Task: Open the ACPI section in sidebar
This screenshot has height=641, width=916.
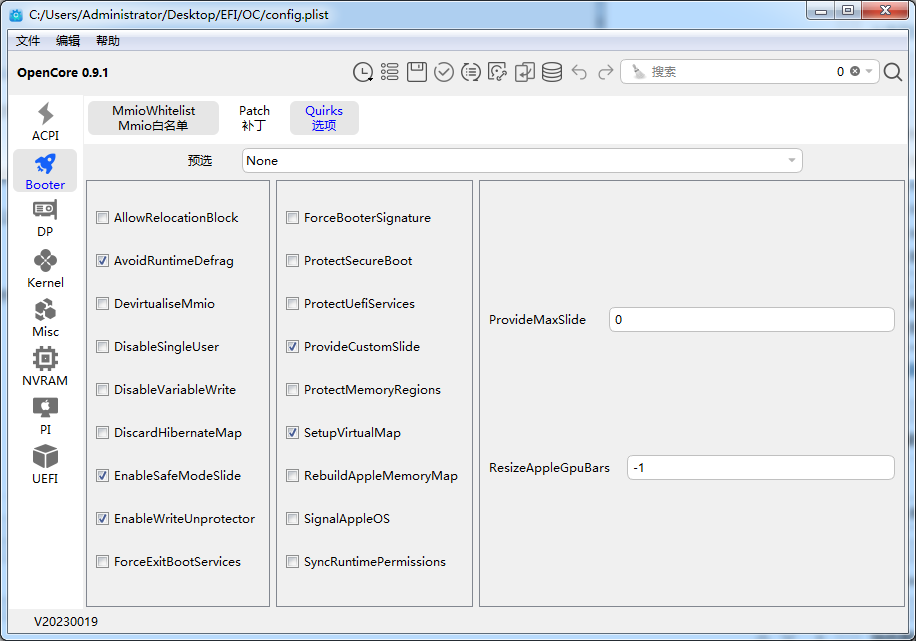Action: 45,122
